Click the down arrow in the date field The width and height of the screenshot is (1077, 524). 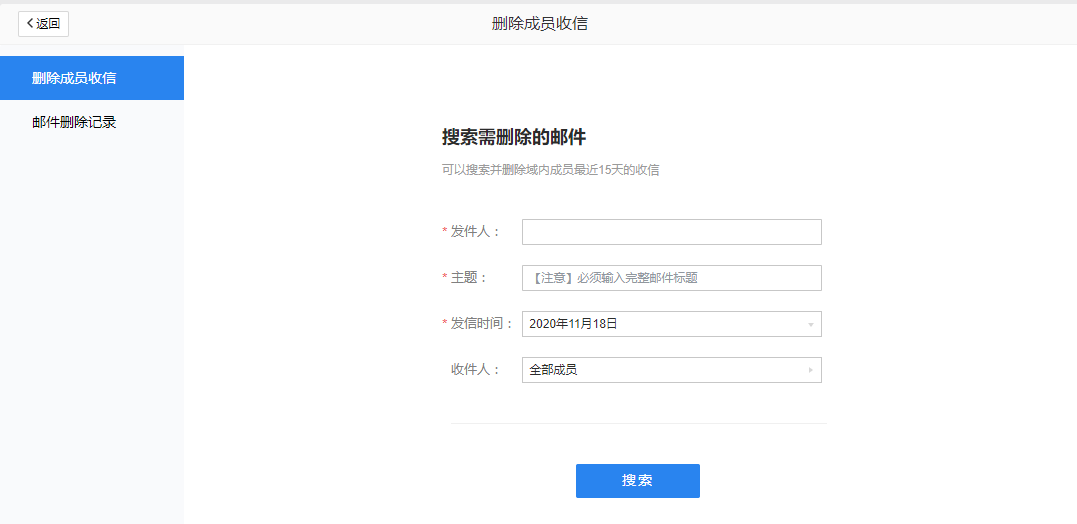[810, 325]
